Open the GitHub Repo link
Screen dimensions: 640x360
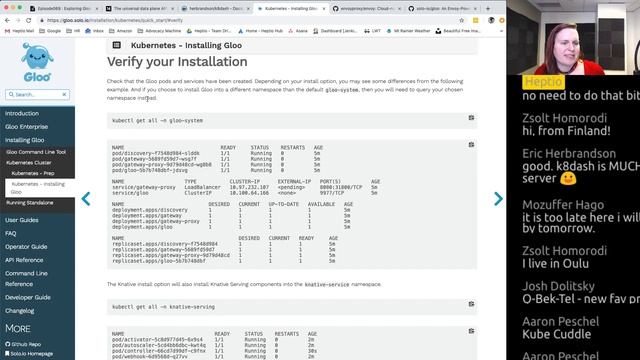coord(23,344)
